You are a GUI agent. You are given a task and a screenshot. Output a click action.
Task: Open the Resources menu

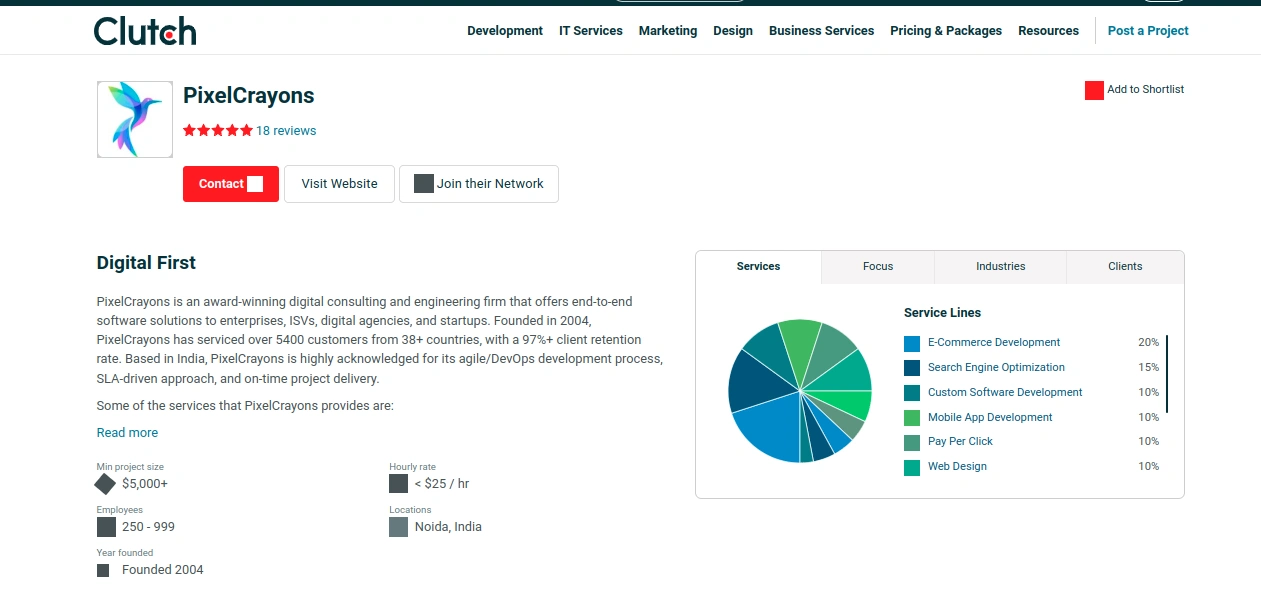click(1049, 31)
